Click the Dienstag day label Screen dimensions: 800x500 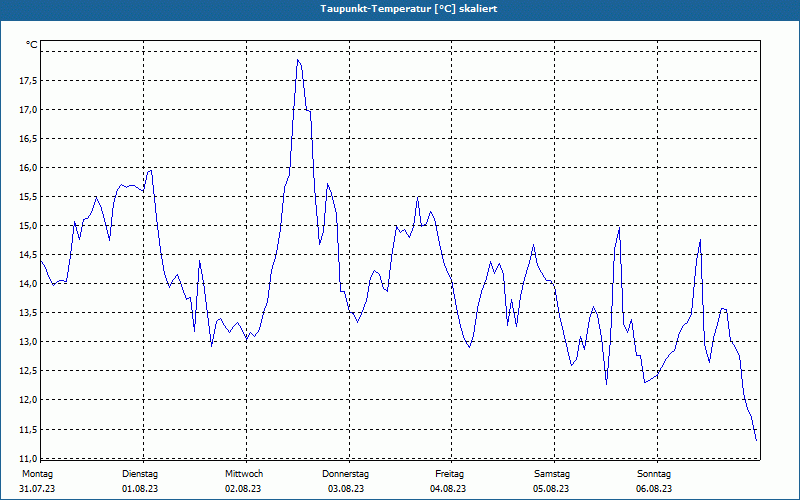[140, 474]
